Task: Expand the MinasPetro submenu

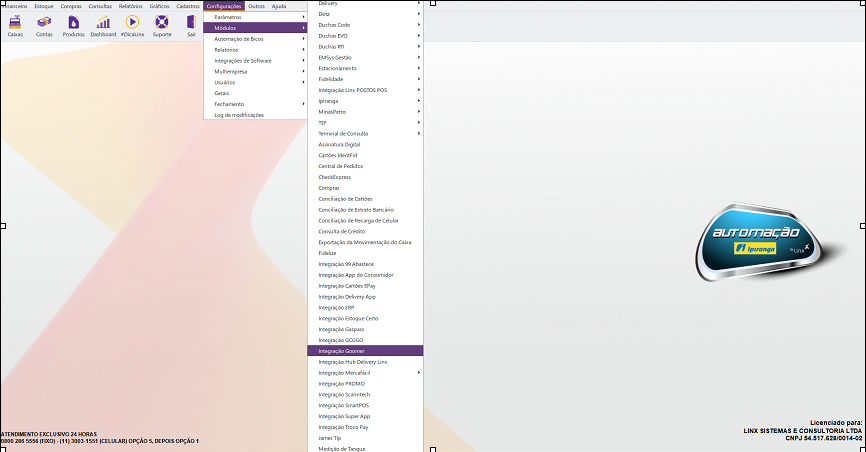Action: (365, 112)
